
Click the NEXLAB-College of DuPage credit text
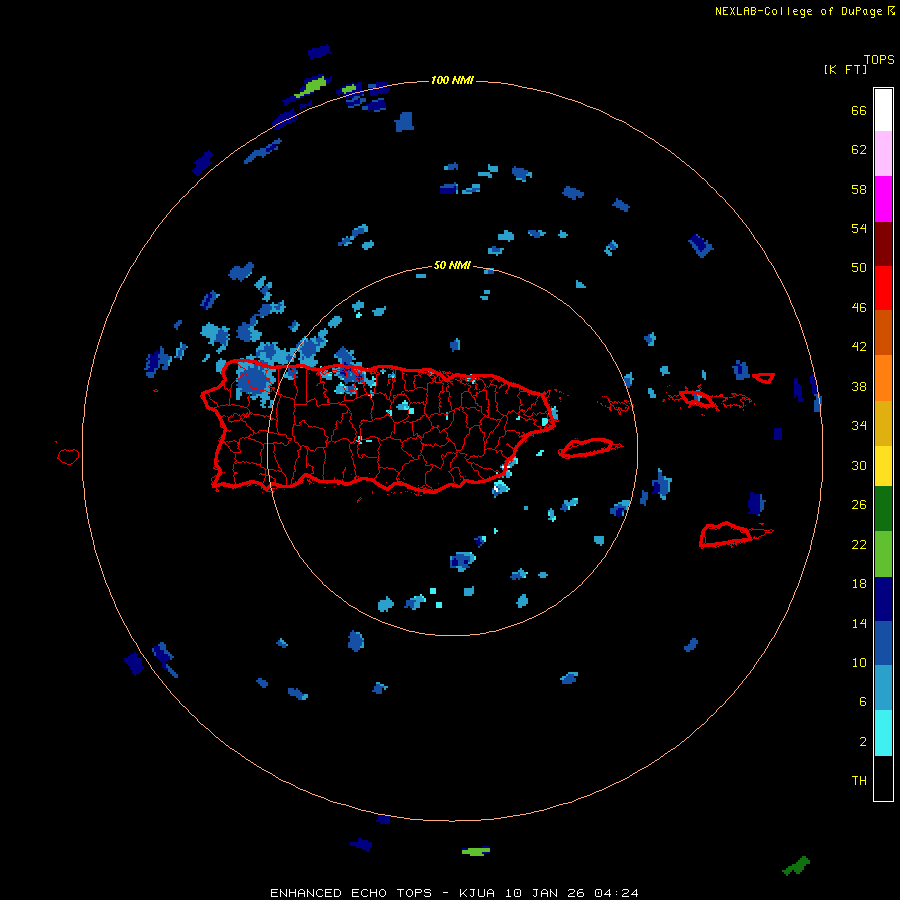[x=798, y=11]
